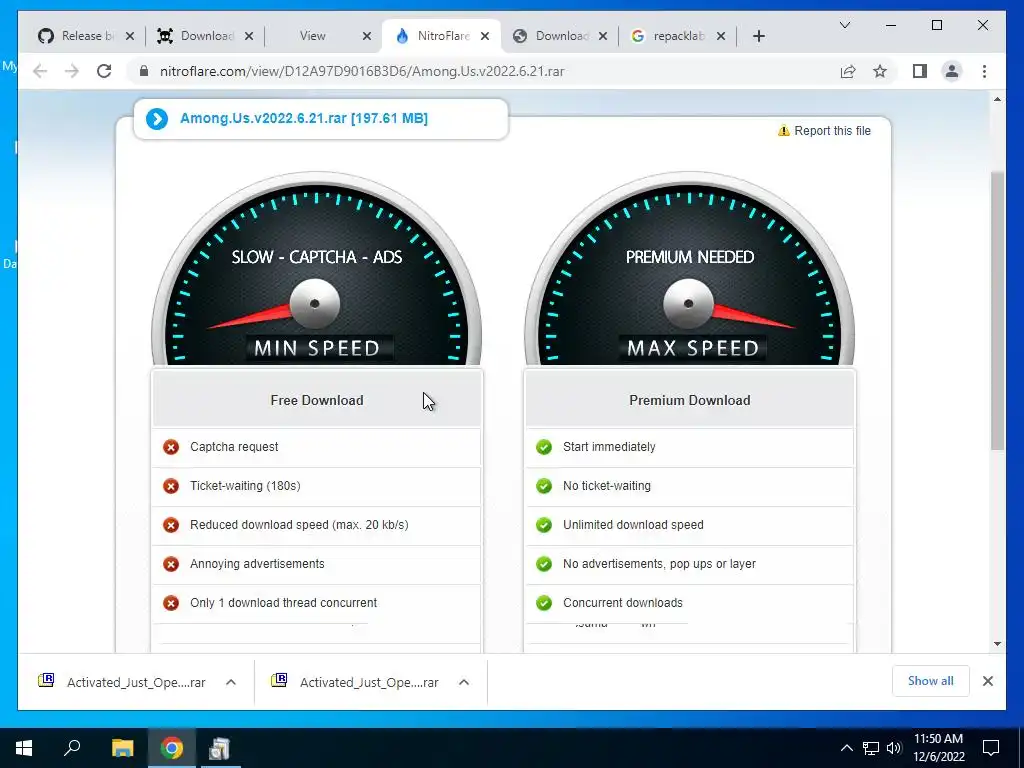This screenshot has height=768, width=1024.
Task: Click the green check beside Unlimited download speed
Action: click(544, 525)
